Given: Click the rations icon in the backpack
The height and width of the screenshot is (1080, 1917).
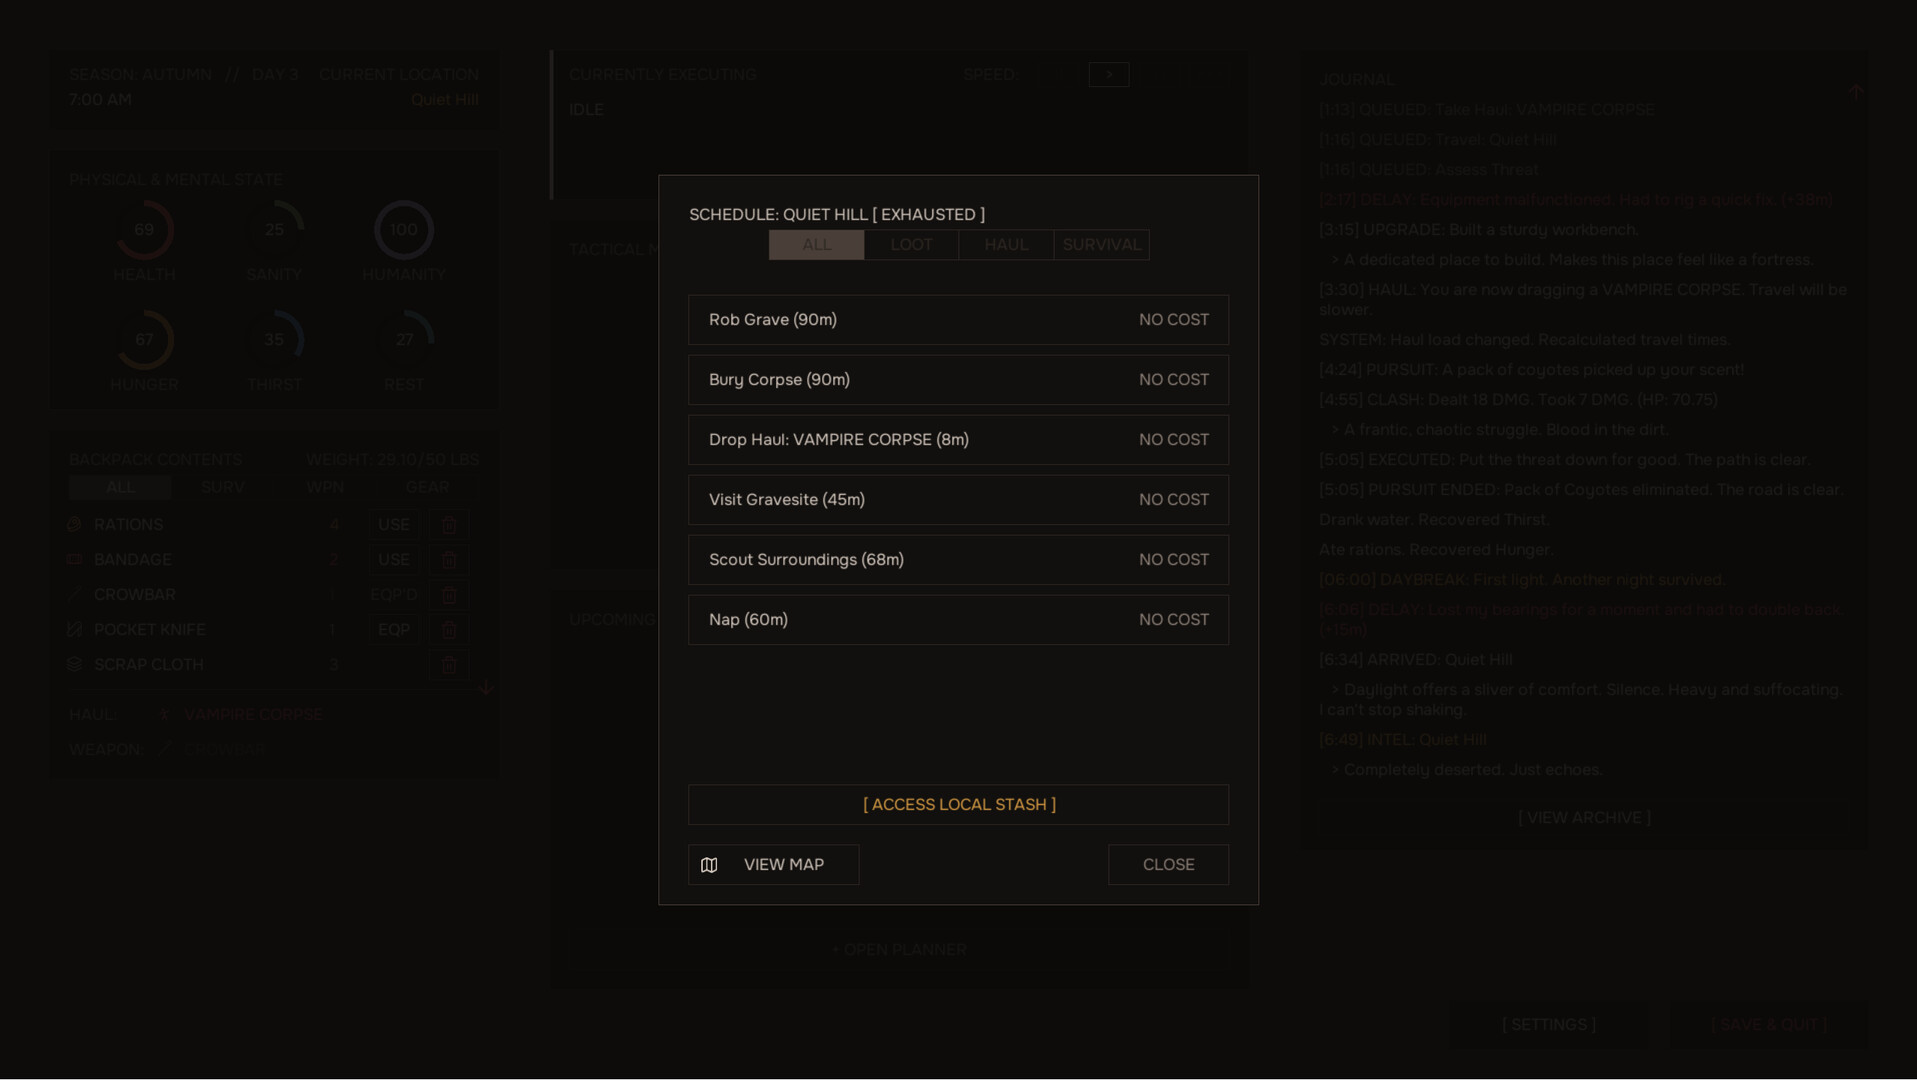Looking at the screenshot, I should 74,525.
